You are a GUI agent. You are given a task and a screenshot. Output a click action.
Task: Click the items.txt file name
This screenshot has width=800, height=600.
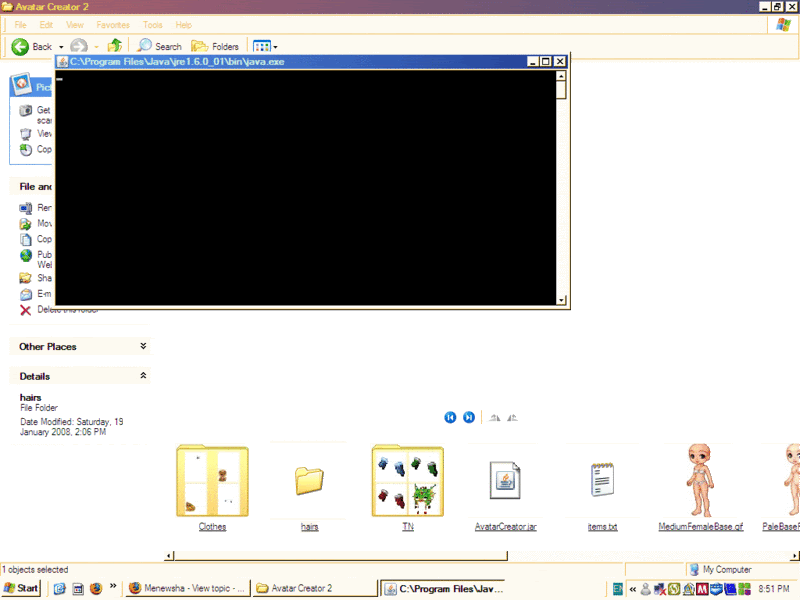point(603,527)
